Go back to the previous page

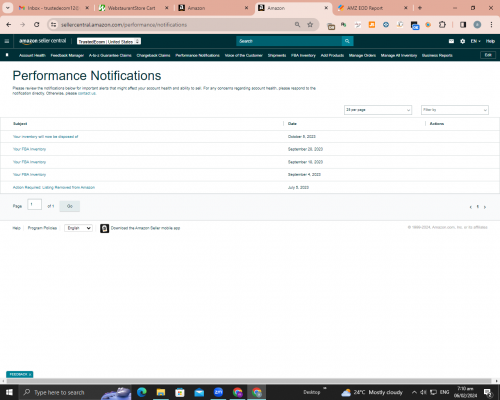9,25
